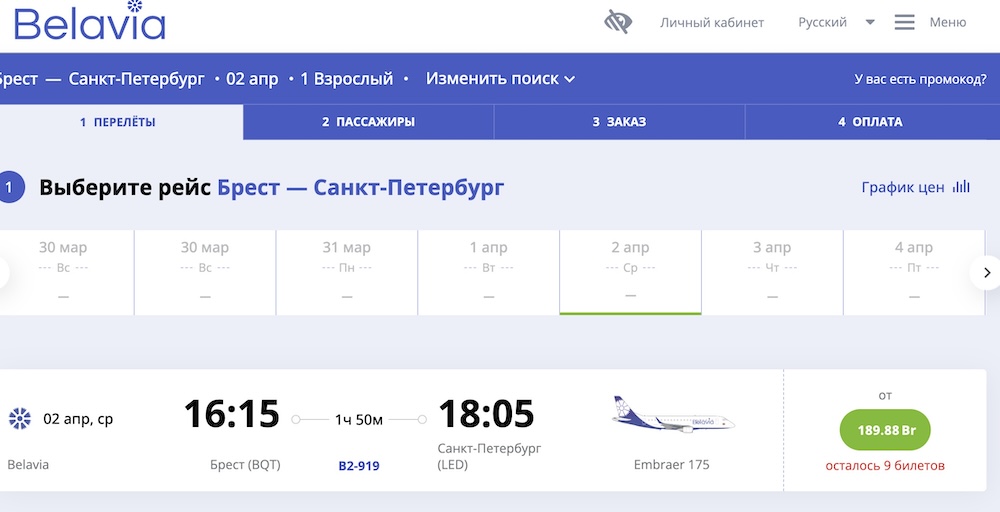Viewport: 1000px width, 512px height.
Task: Click У вас есть промокод? link
Action: tap(920, 79)
